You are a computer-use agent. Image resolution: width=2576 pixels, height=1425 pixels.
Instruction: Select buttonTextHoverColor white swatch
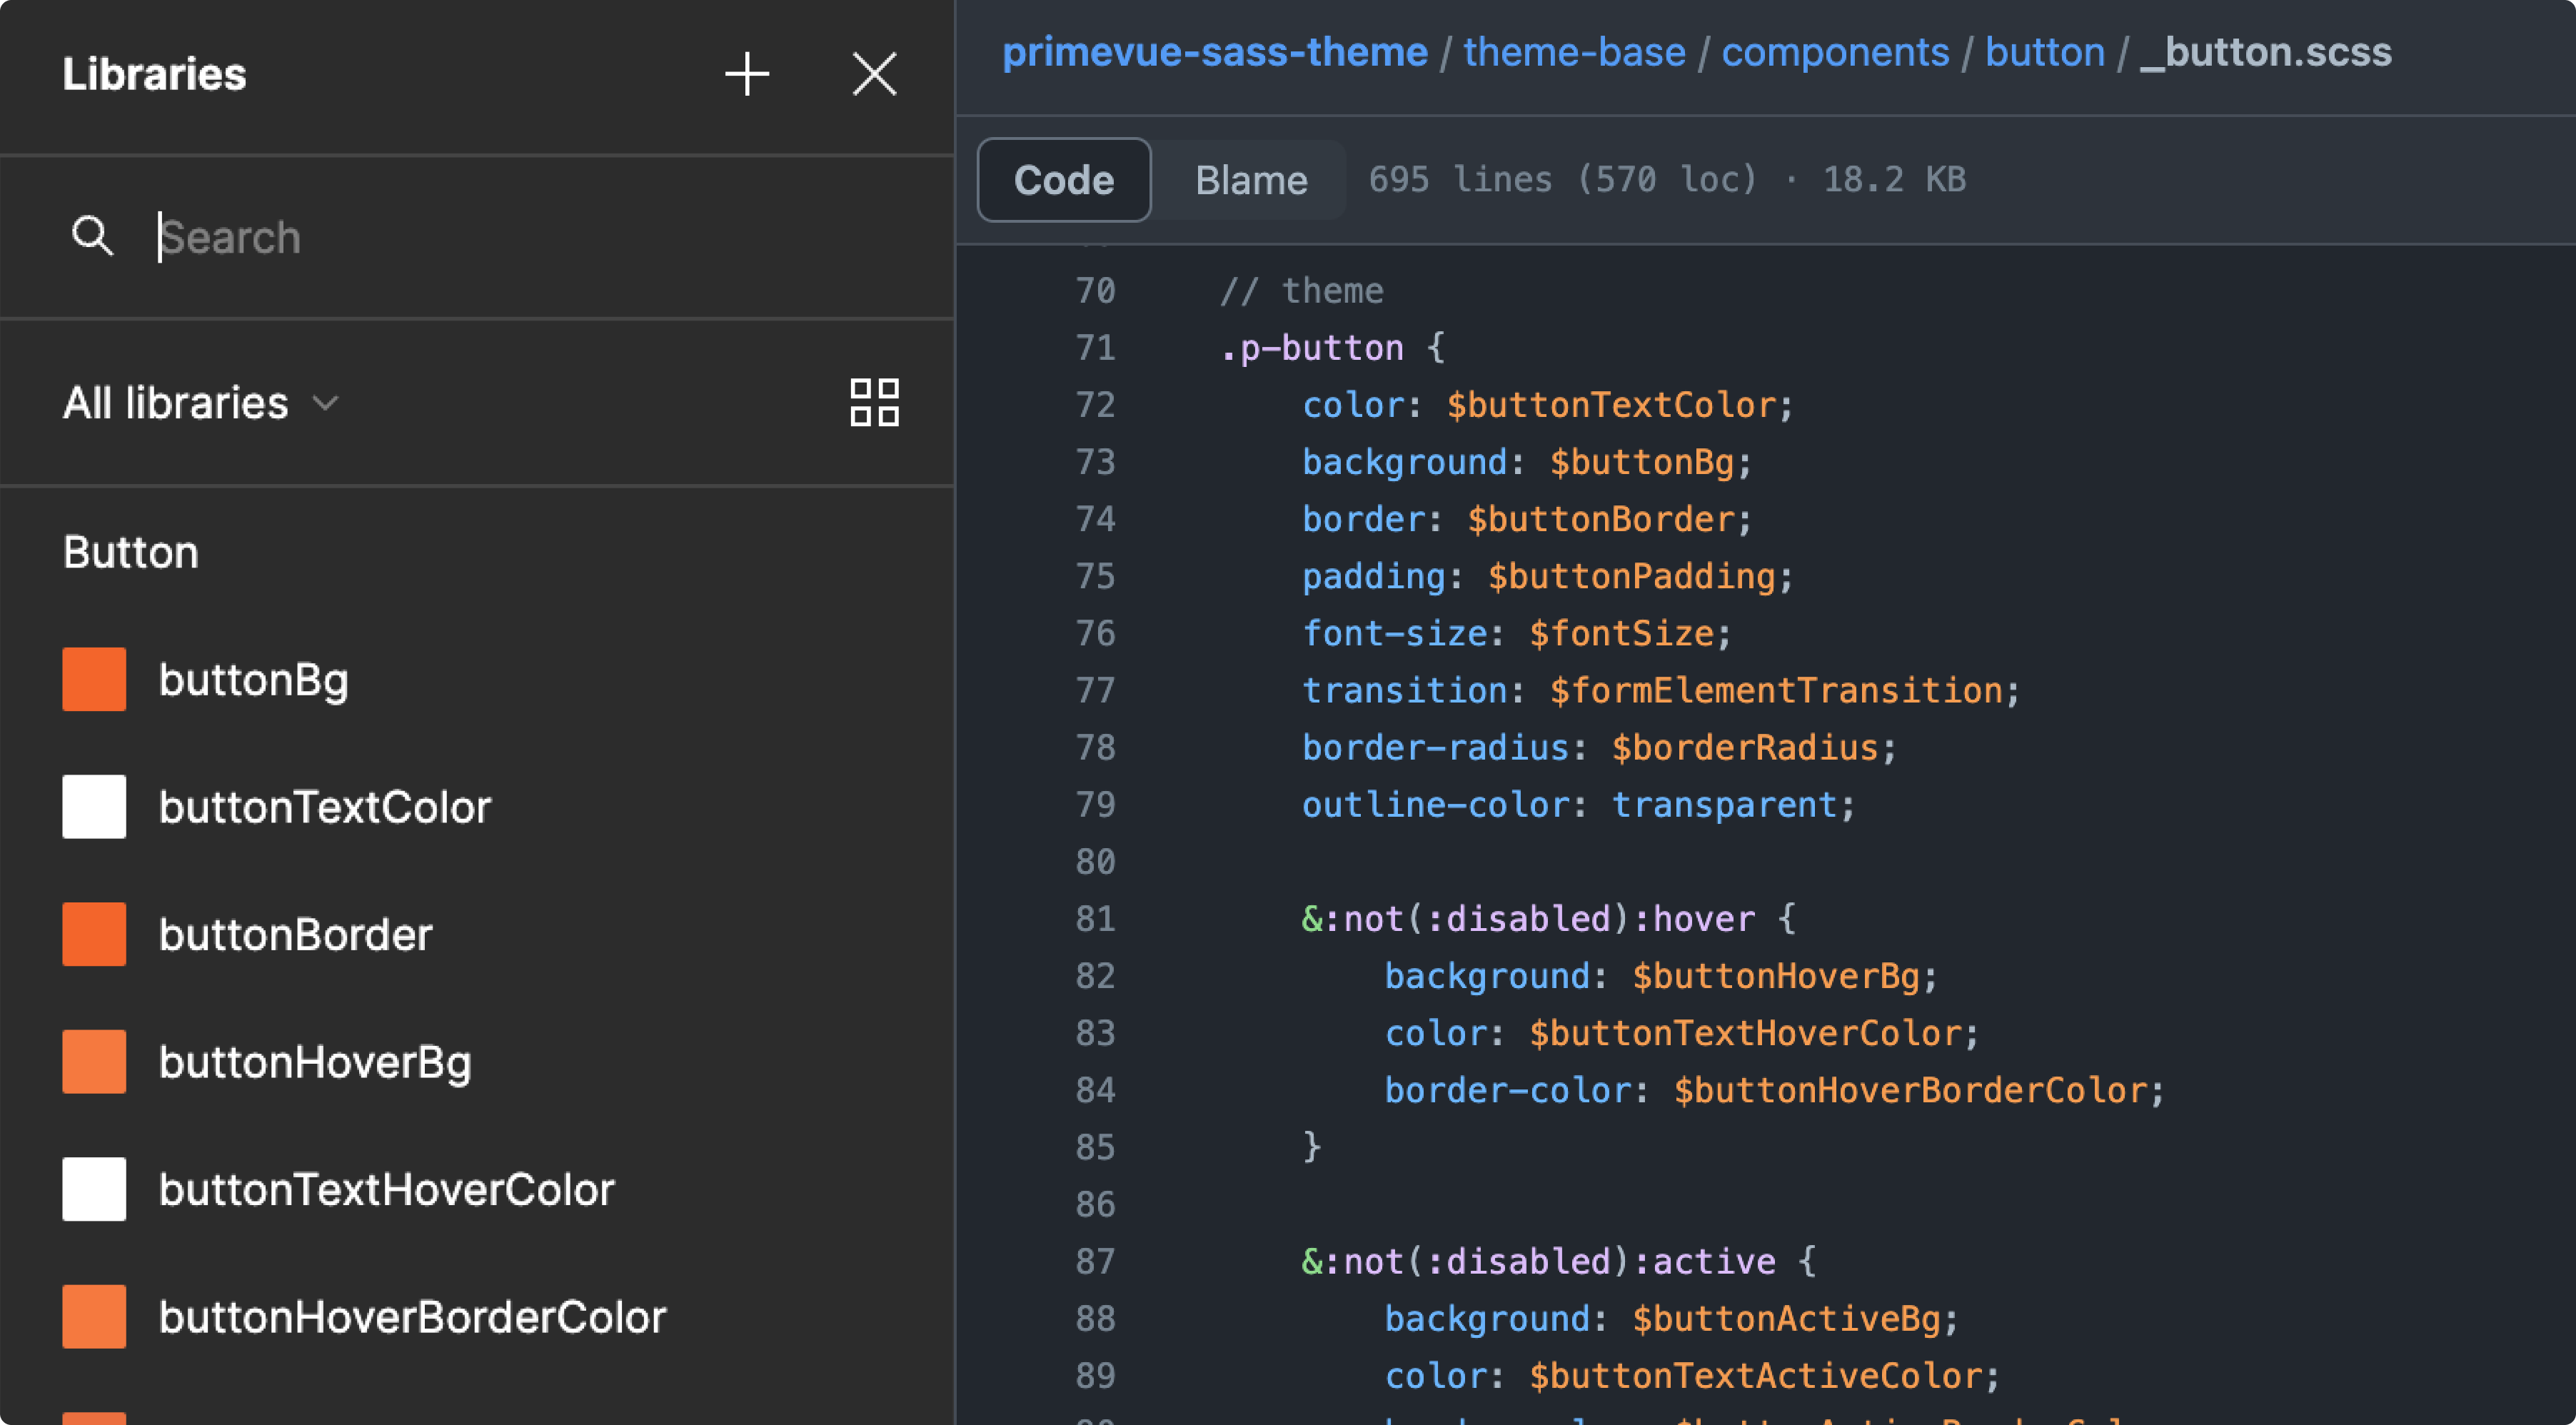pos(94,1189)
